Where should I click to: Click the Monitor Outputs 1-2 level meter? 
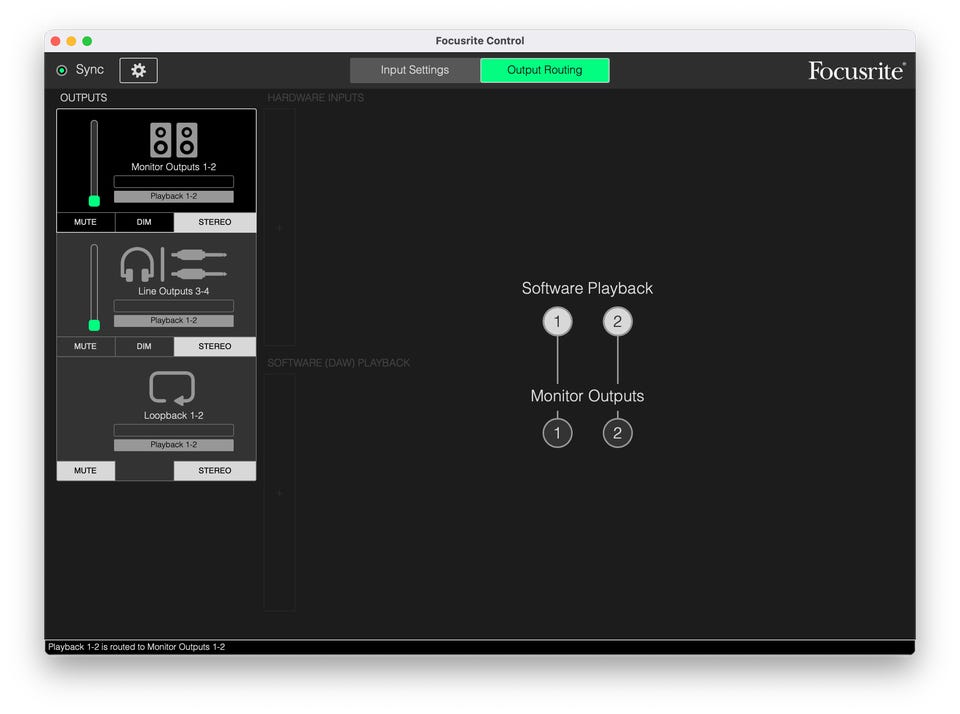(174, 182)
